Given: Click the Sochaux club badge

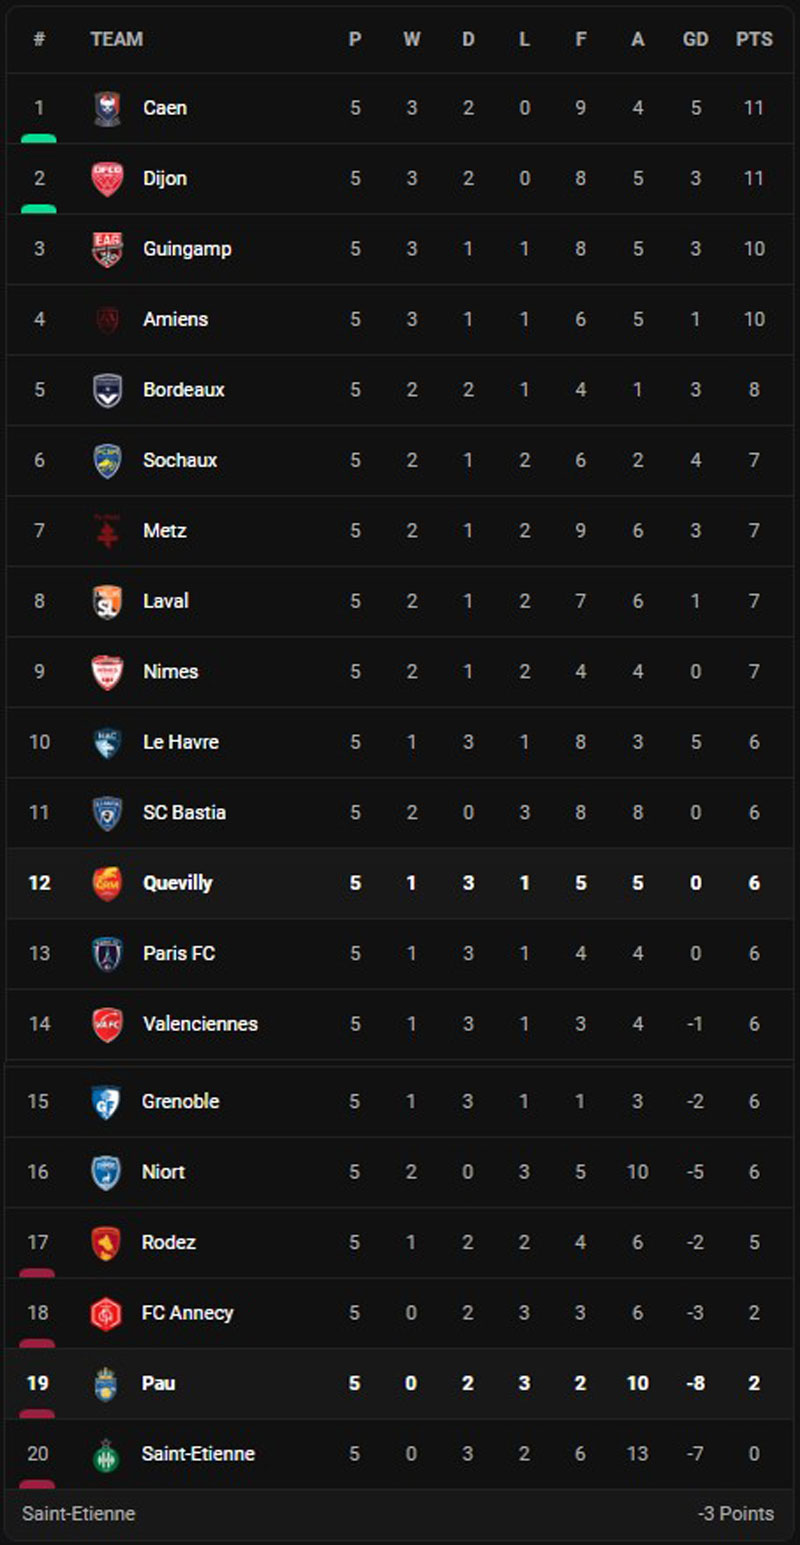Looking at the screenshot, I should point(107,461).
